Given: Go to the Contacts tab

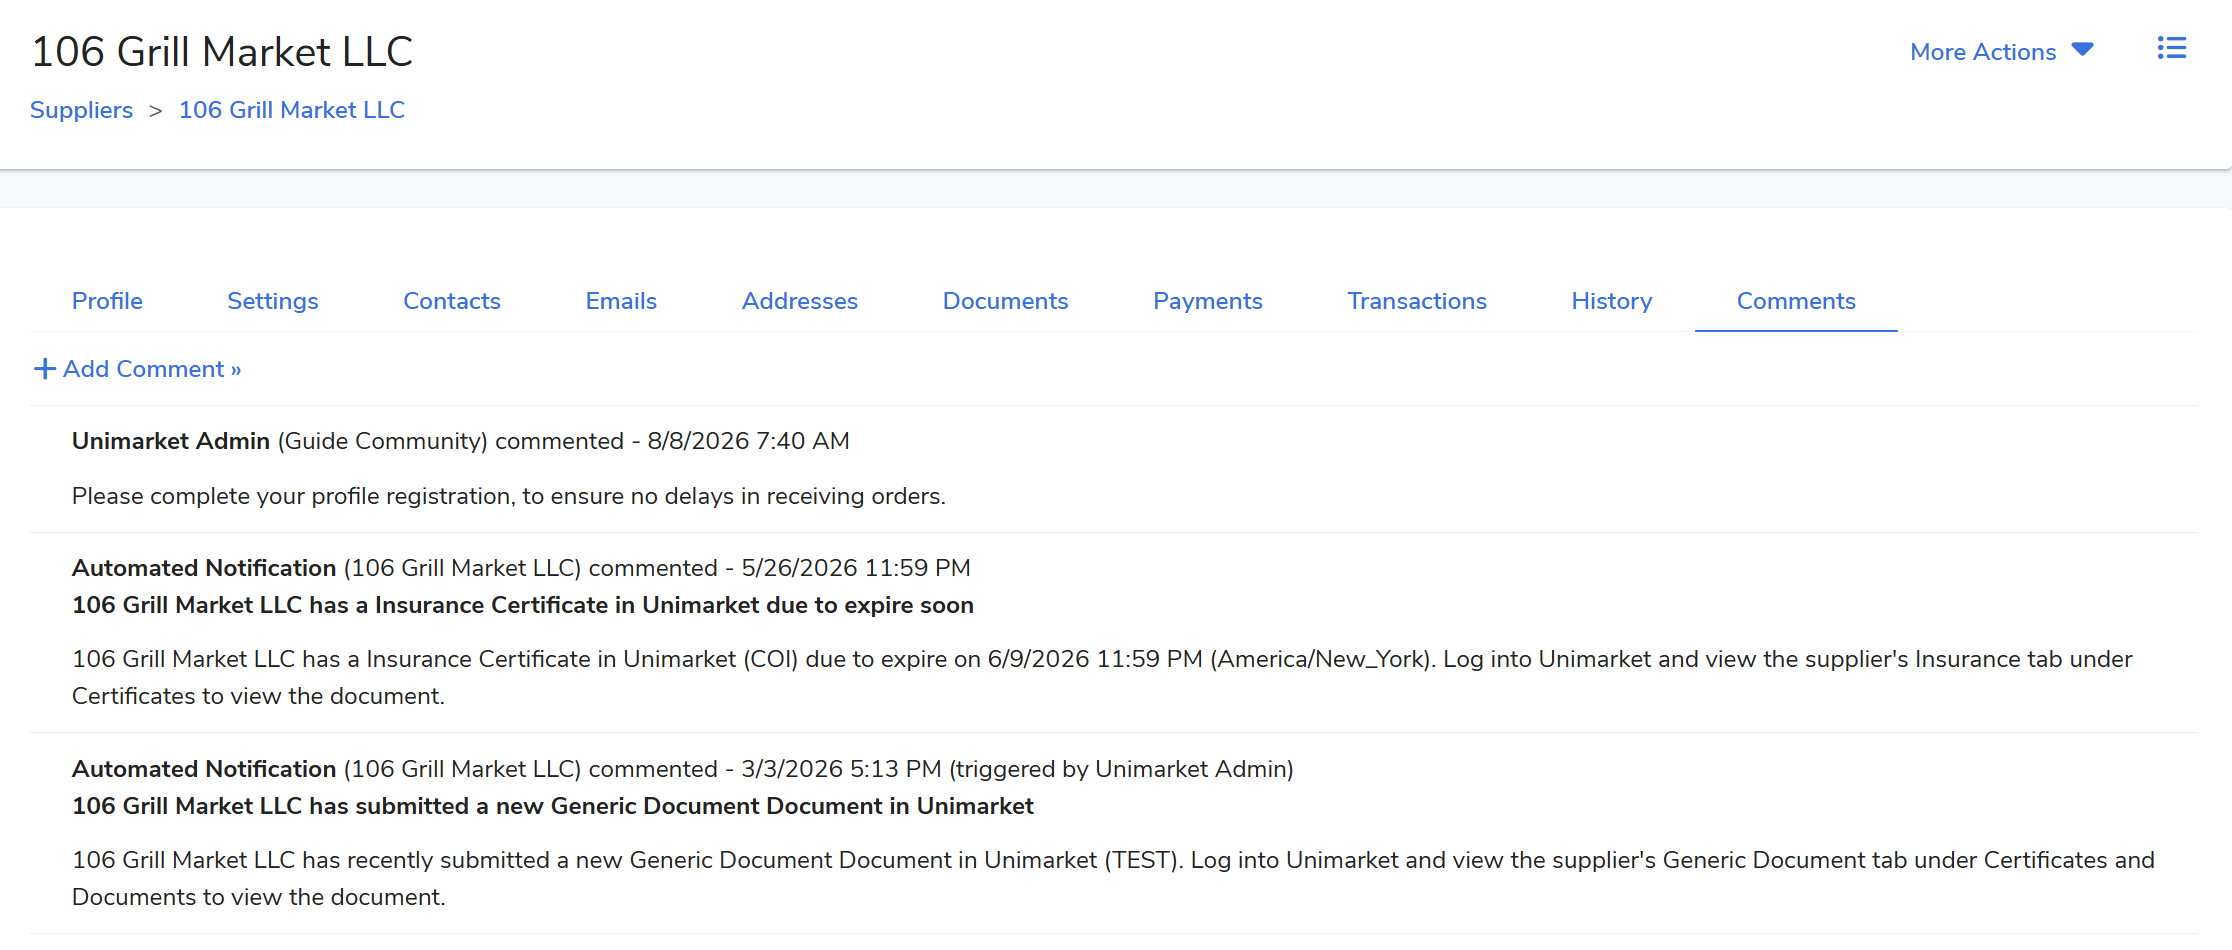Looking at the screenshot, I should 452,301.
